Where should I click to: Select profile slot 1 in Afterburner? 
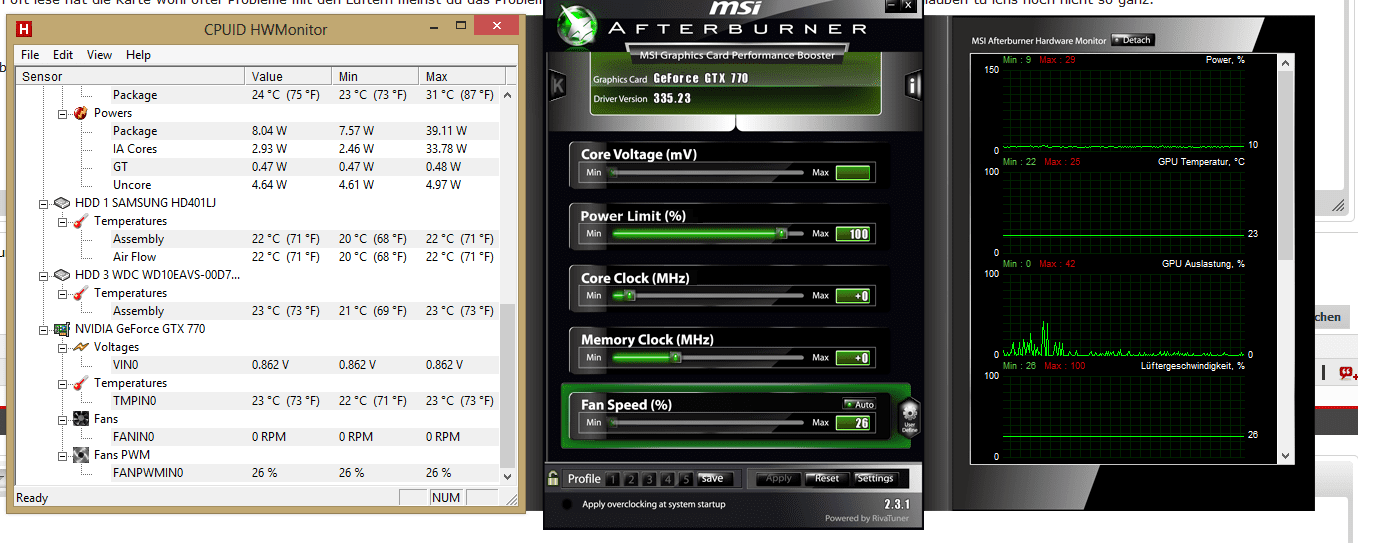(614, 479)
